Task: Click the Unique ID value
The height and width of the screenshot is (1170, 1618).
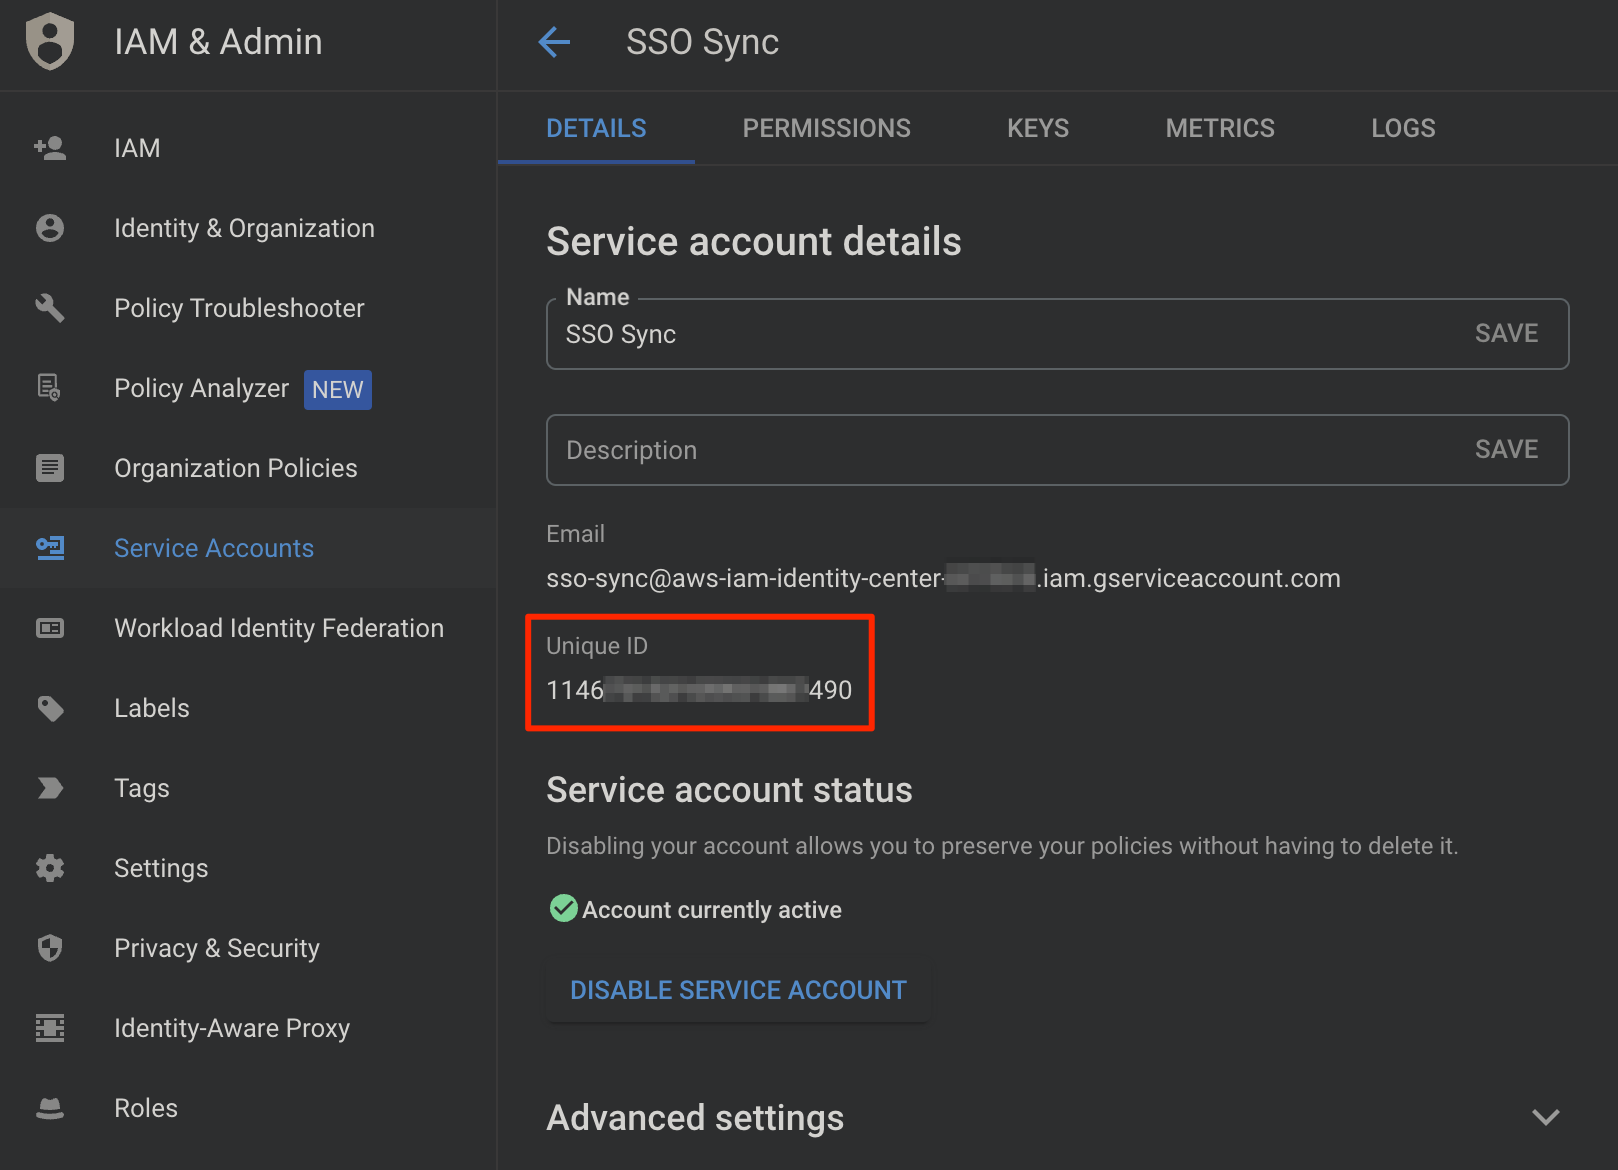Action: [699, 690]
